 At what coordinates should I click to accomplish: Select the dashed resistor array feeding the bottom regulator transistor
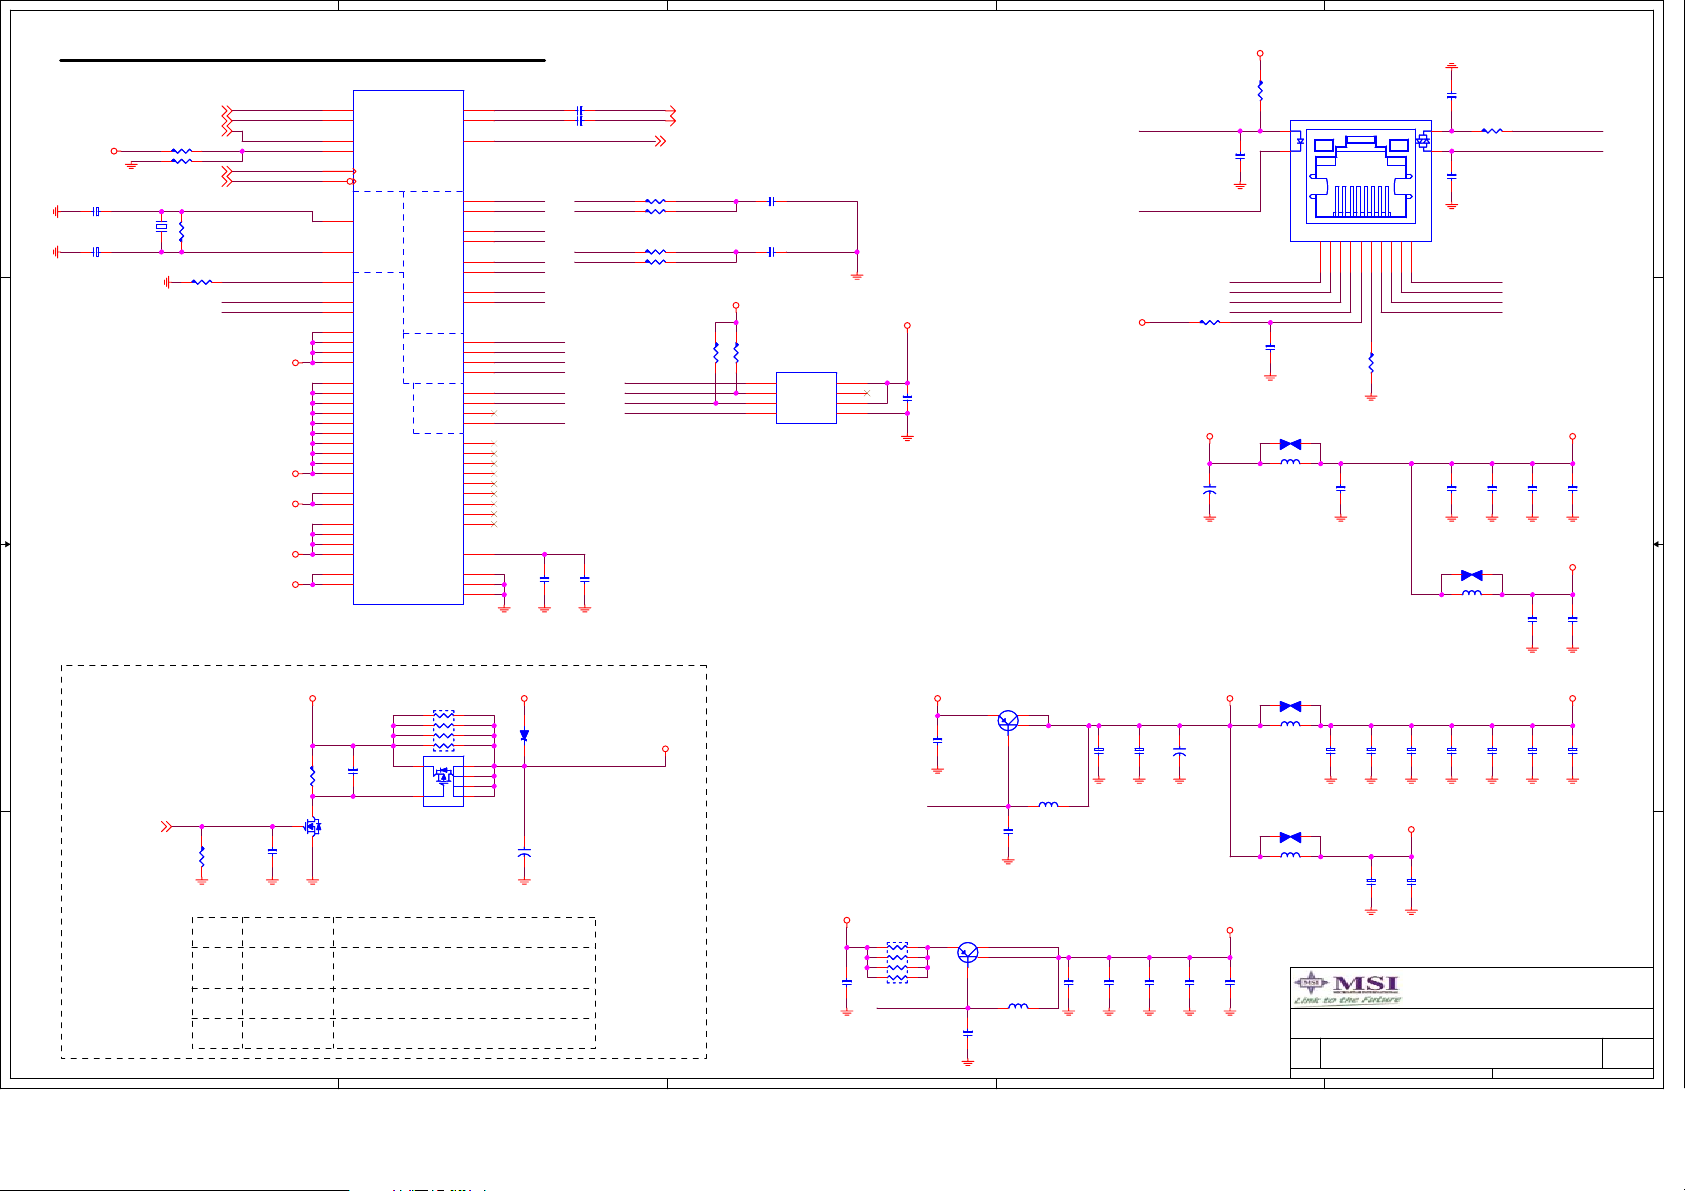coord(897,962)
